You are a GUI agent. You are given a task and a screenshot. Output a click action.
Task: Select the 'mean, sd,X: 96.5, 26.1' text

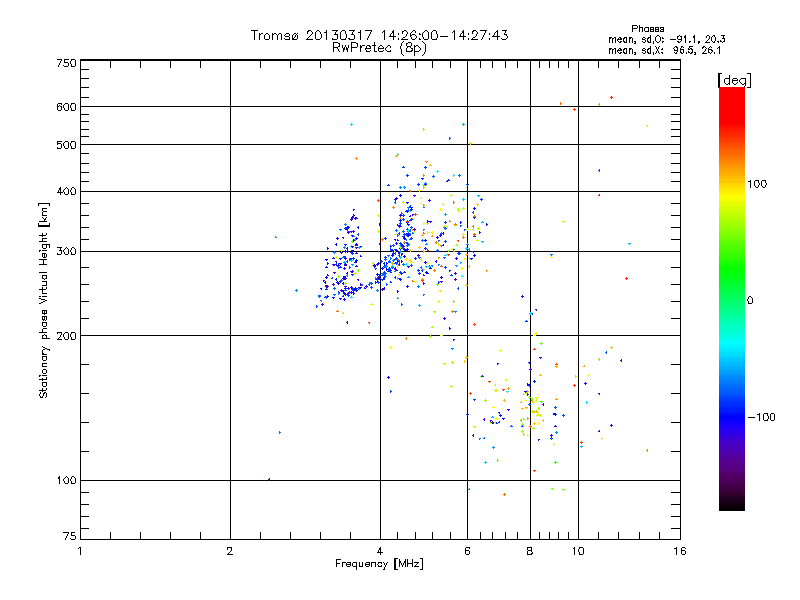(x=664, y=50)
